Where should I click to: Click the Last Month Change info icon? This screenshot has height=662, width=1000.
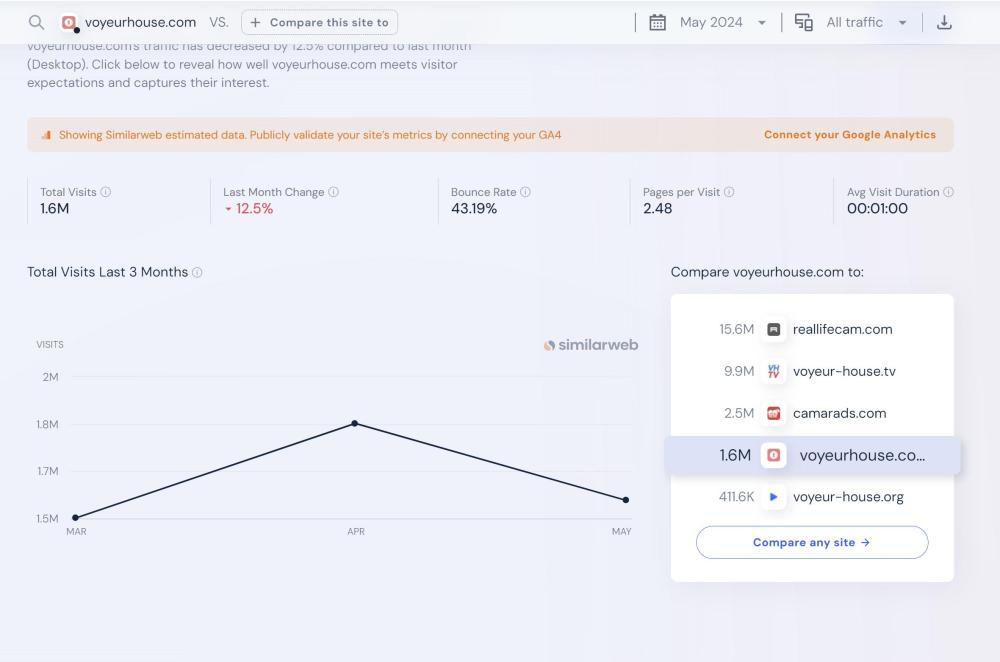(334, 192)
